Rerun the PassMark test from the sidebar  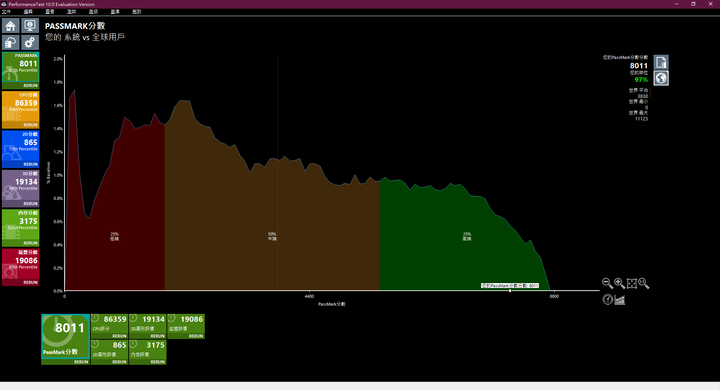pyautogui.click(x=30, y=85)
